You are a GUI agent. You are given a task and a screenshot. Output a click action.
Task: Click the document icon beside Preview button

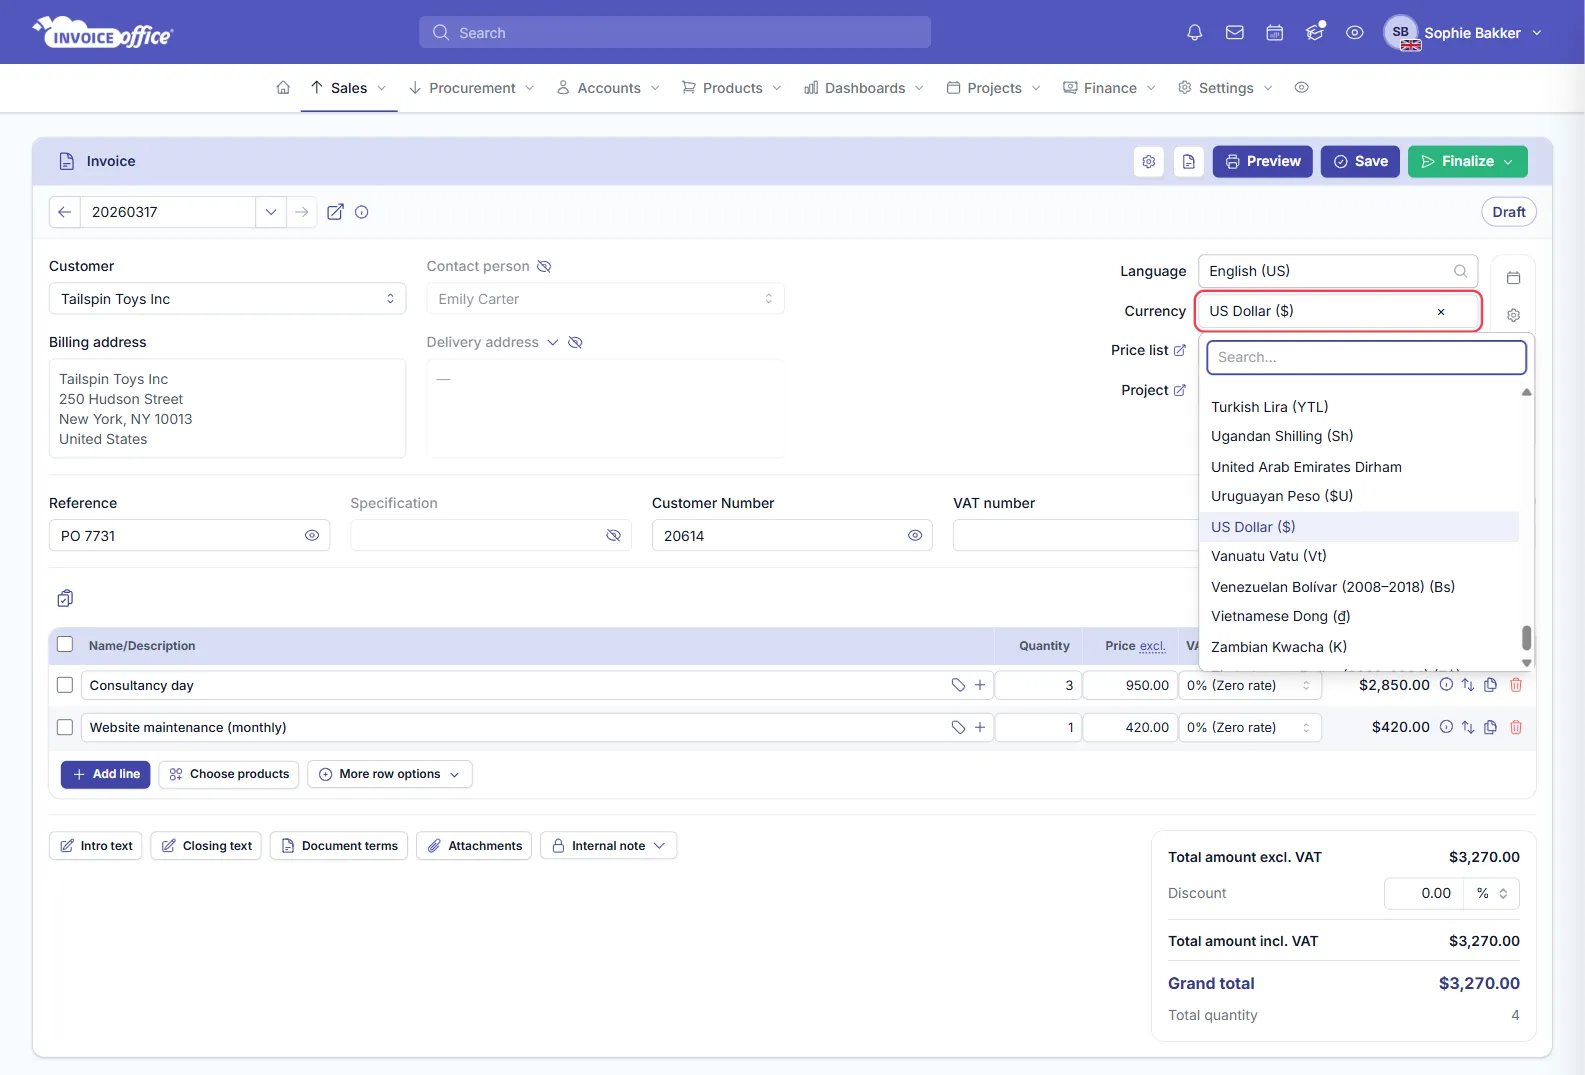coord(1188,161)
